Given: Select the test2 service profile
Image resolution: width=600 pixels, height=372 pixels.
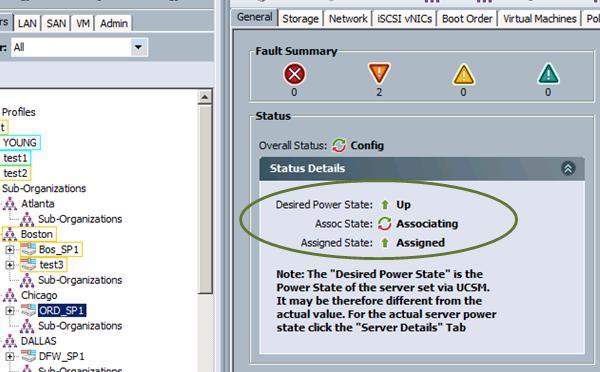Looking at the screenshot, I should tap(15, 173).
